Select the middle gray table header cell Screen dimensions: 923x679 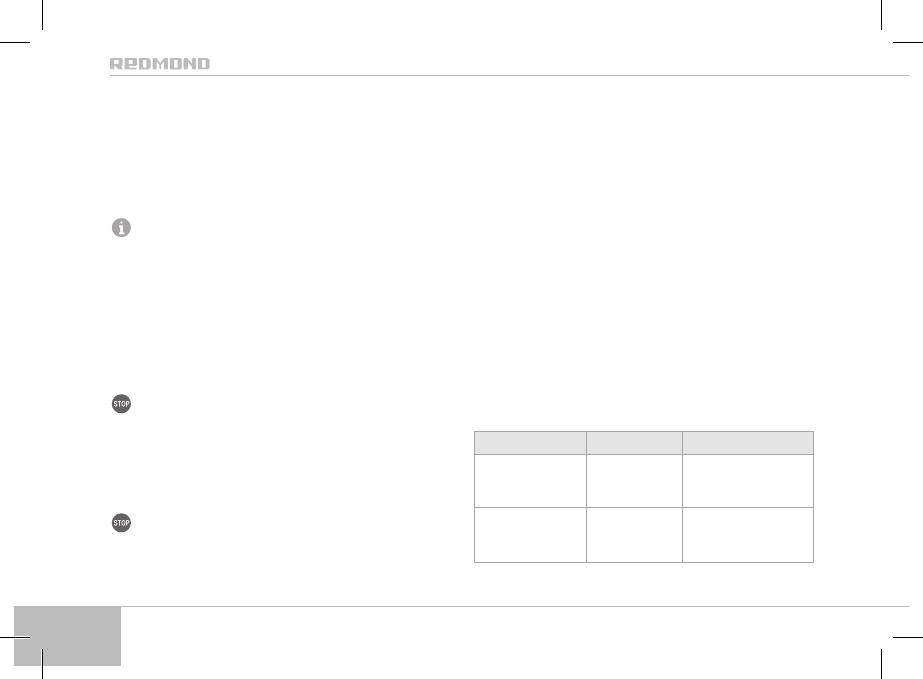click(x=634, y=443)
